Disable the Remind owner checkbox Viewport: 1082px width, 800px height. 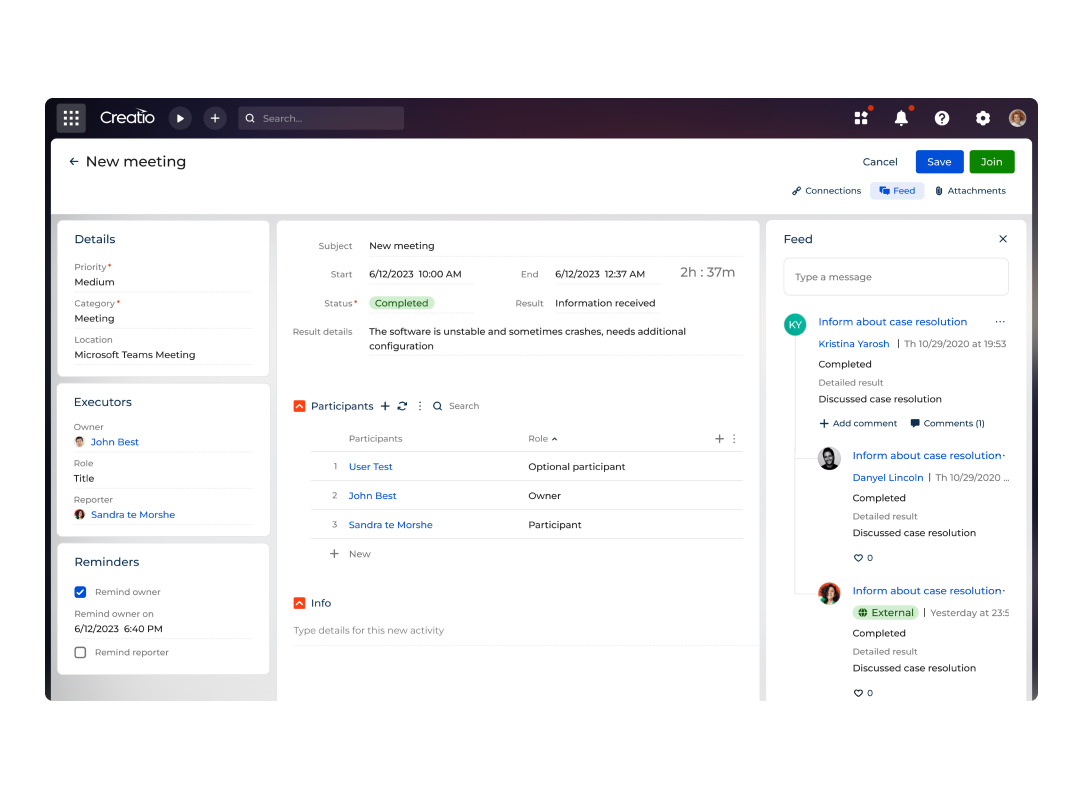79,591
